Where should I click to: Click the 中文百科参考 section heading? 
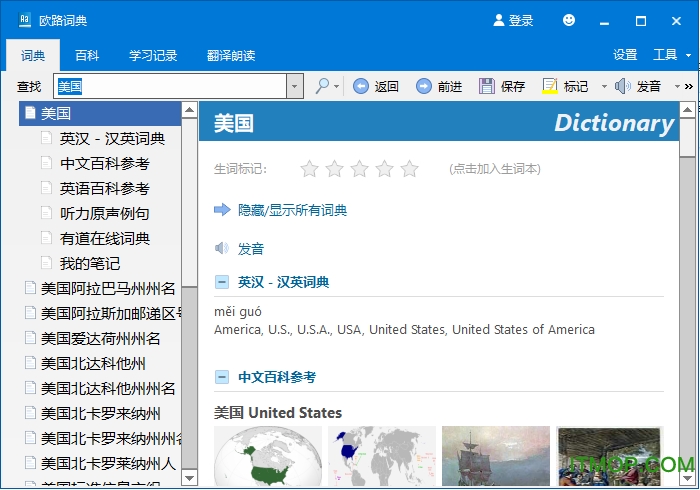coord(277,377)
